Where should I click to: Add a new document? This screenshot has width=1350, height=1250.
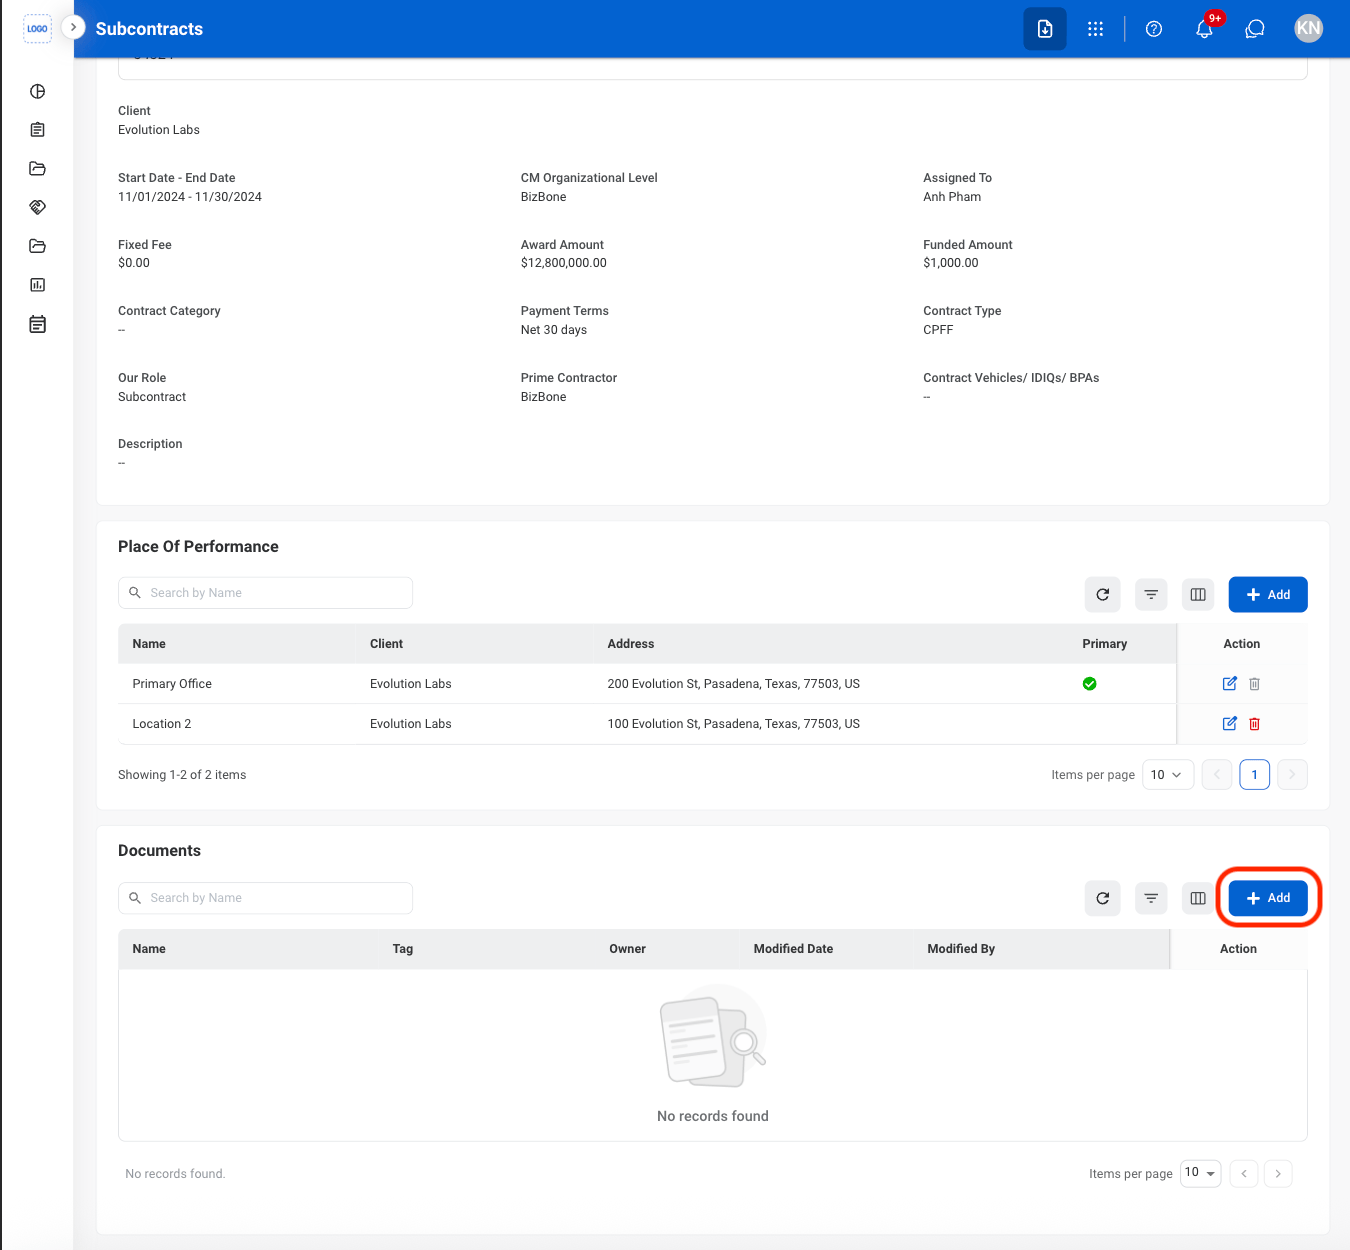pos(1268,898)
